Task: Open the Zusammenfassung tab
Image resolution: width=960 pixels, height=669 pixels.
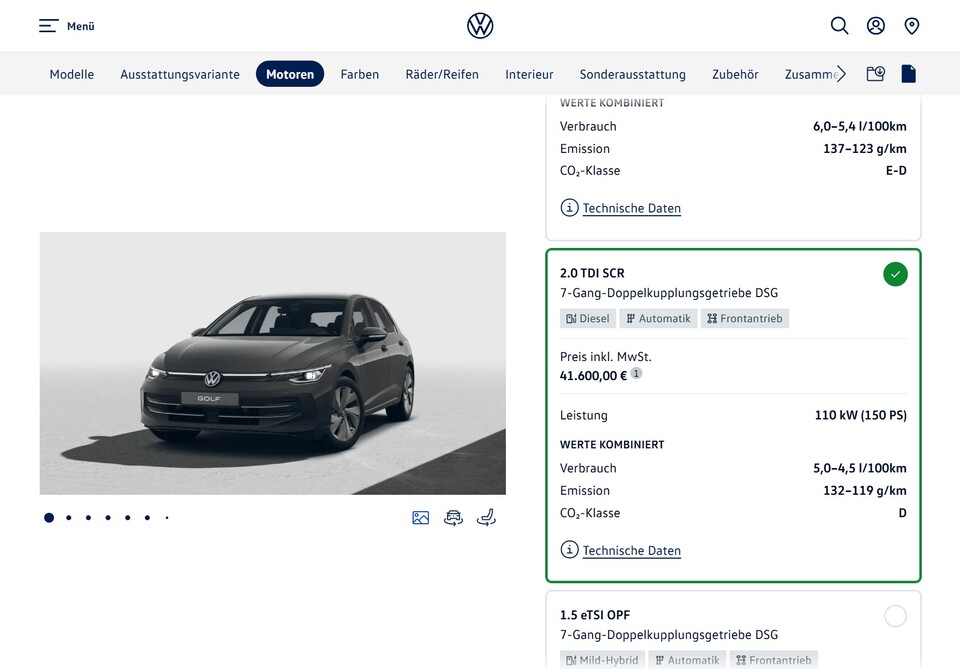Action: (811, 74)
